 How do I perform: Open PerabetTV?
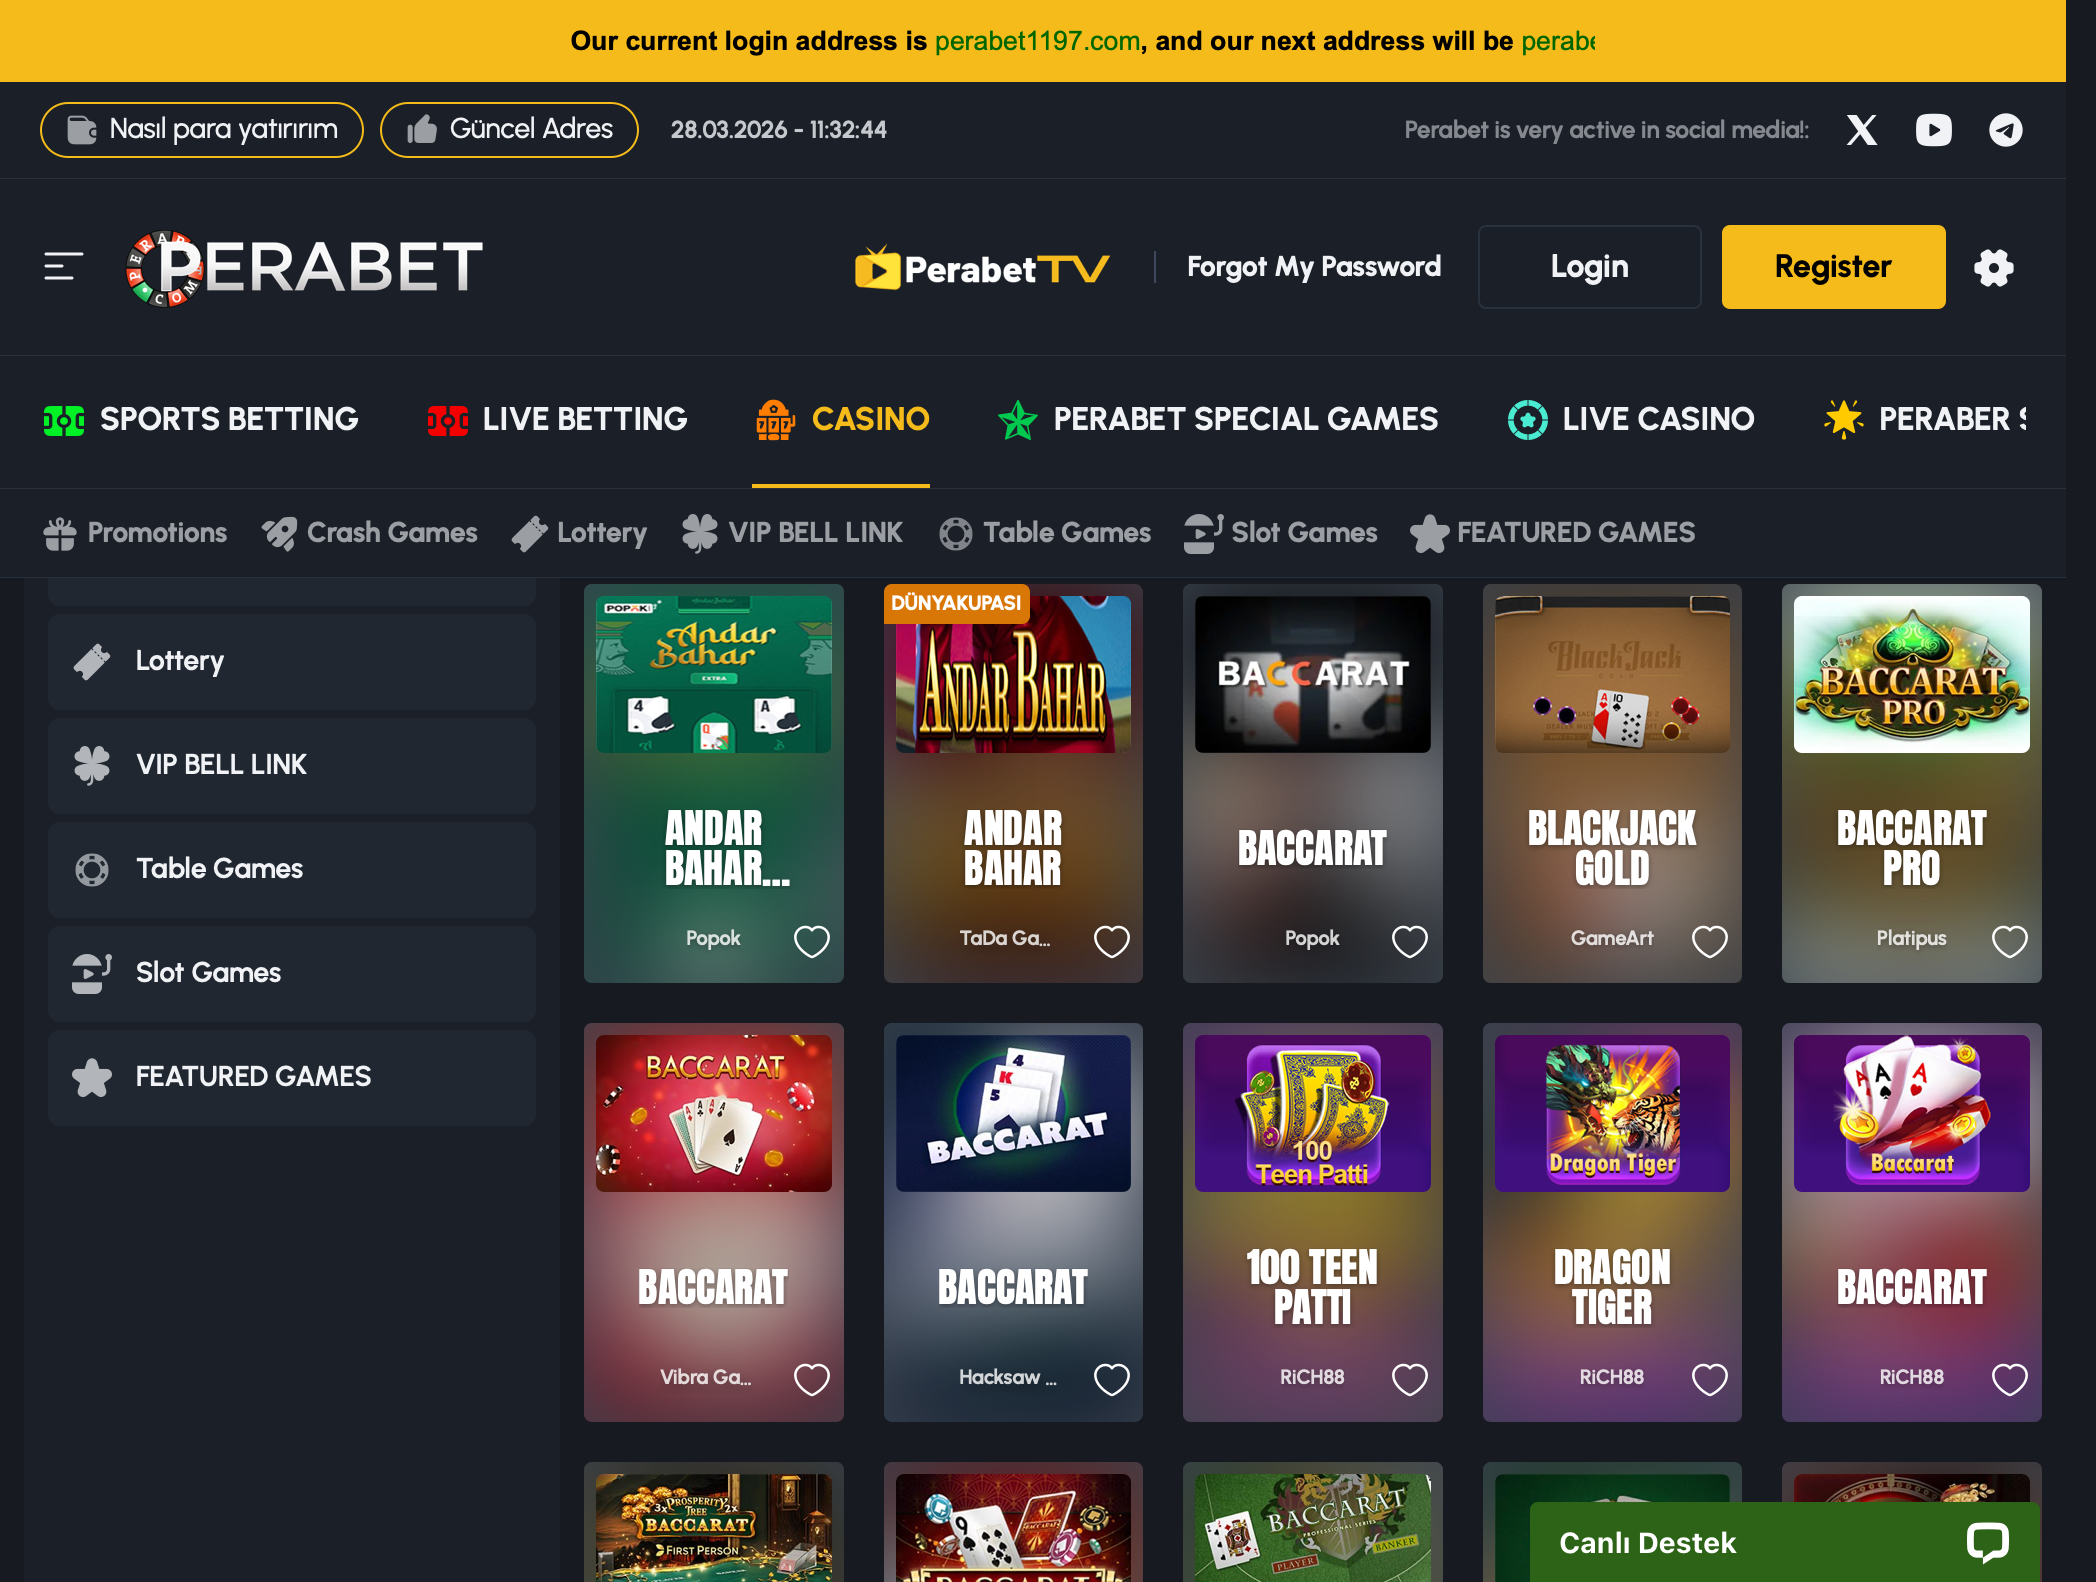point(982,268)
